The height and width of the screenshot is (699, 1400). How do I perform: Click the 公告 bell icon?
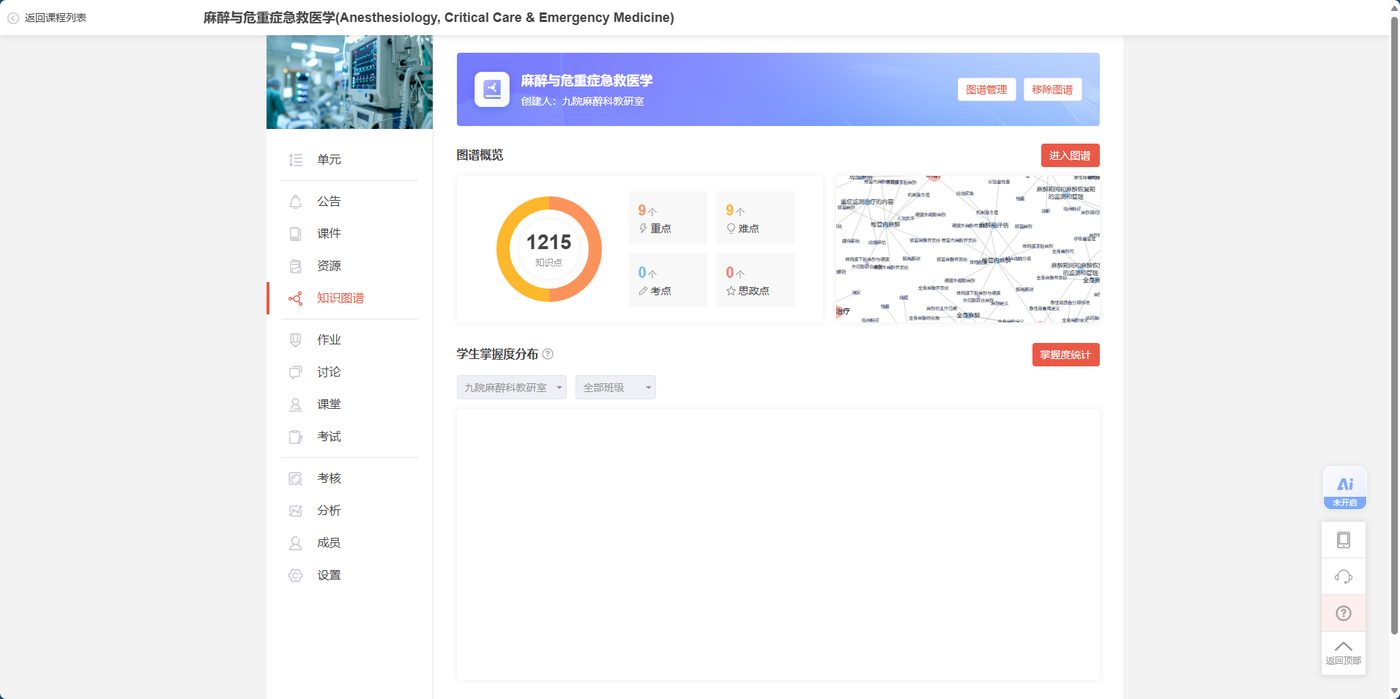point(295,202)
